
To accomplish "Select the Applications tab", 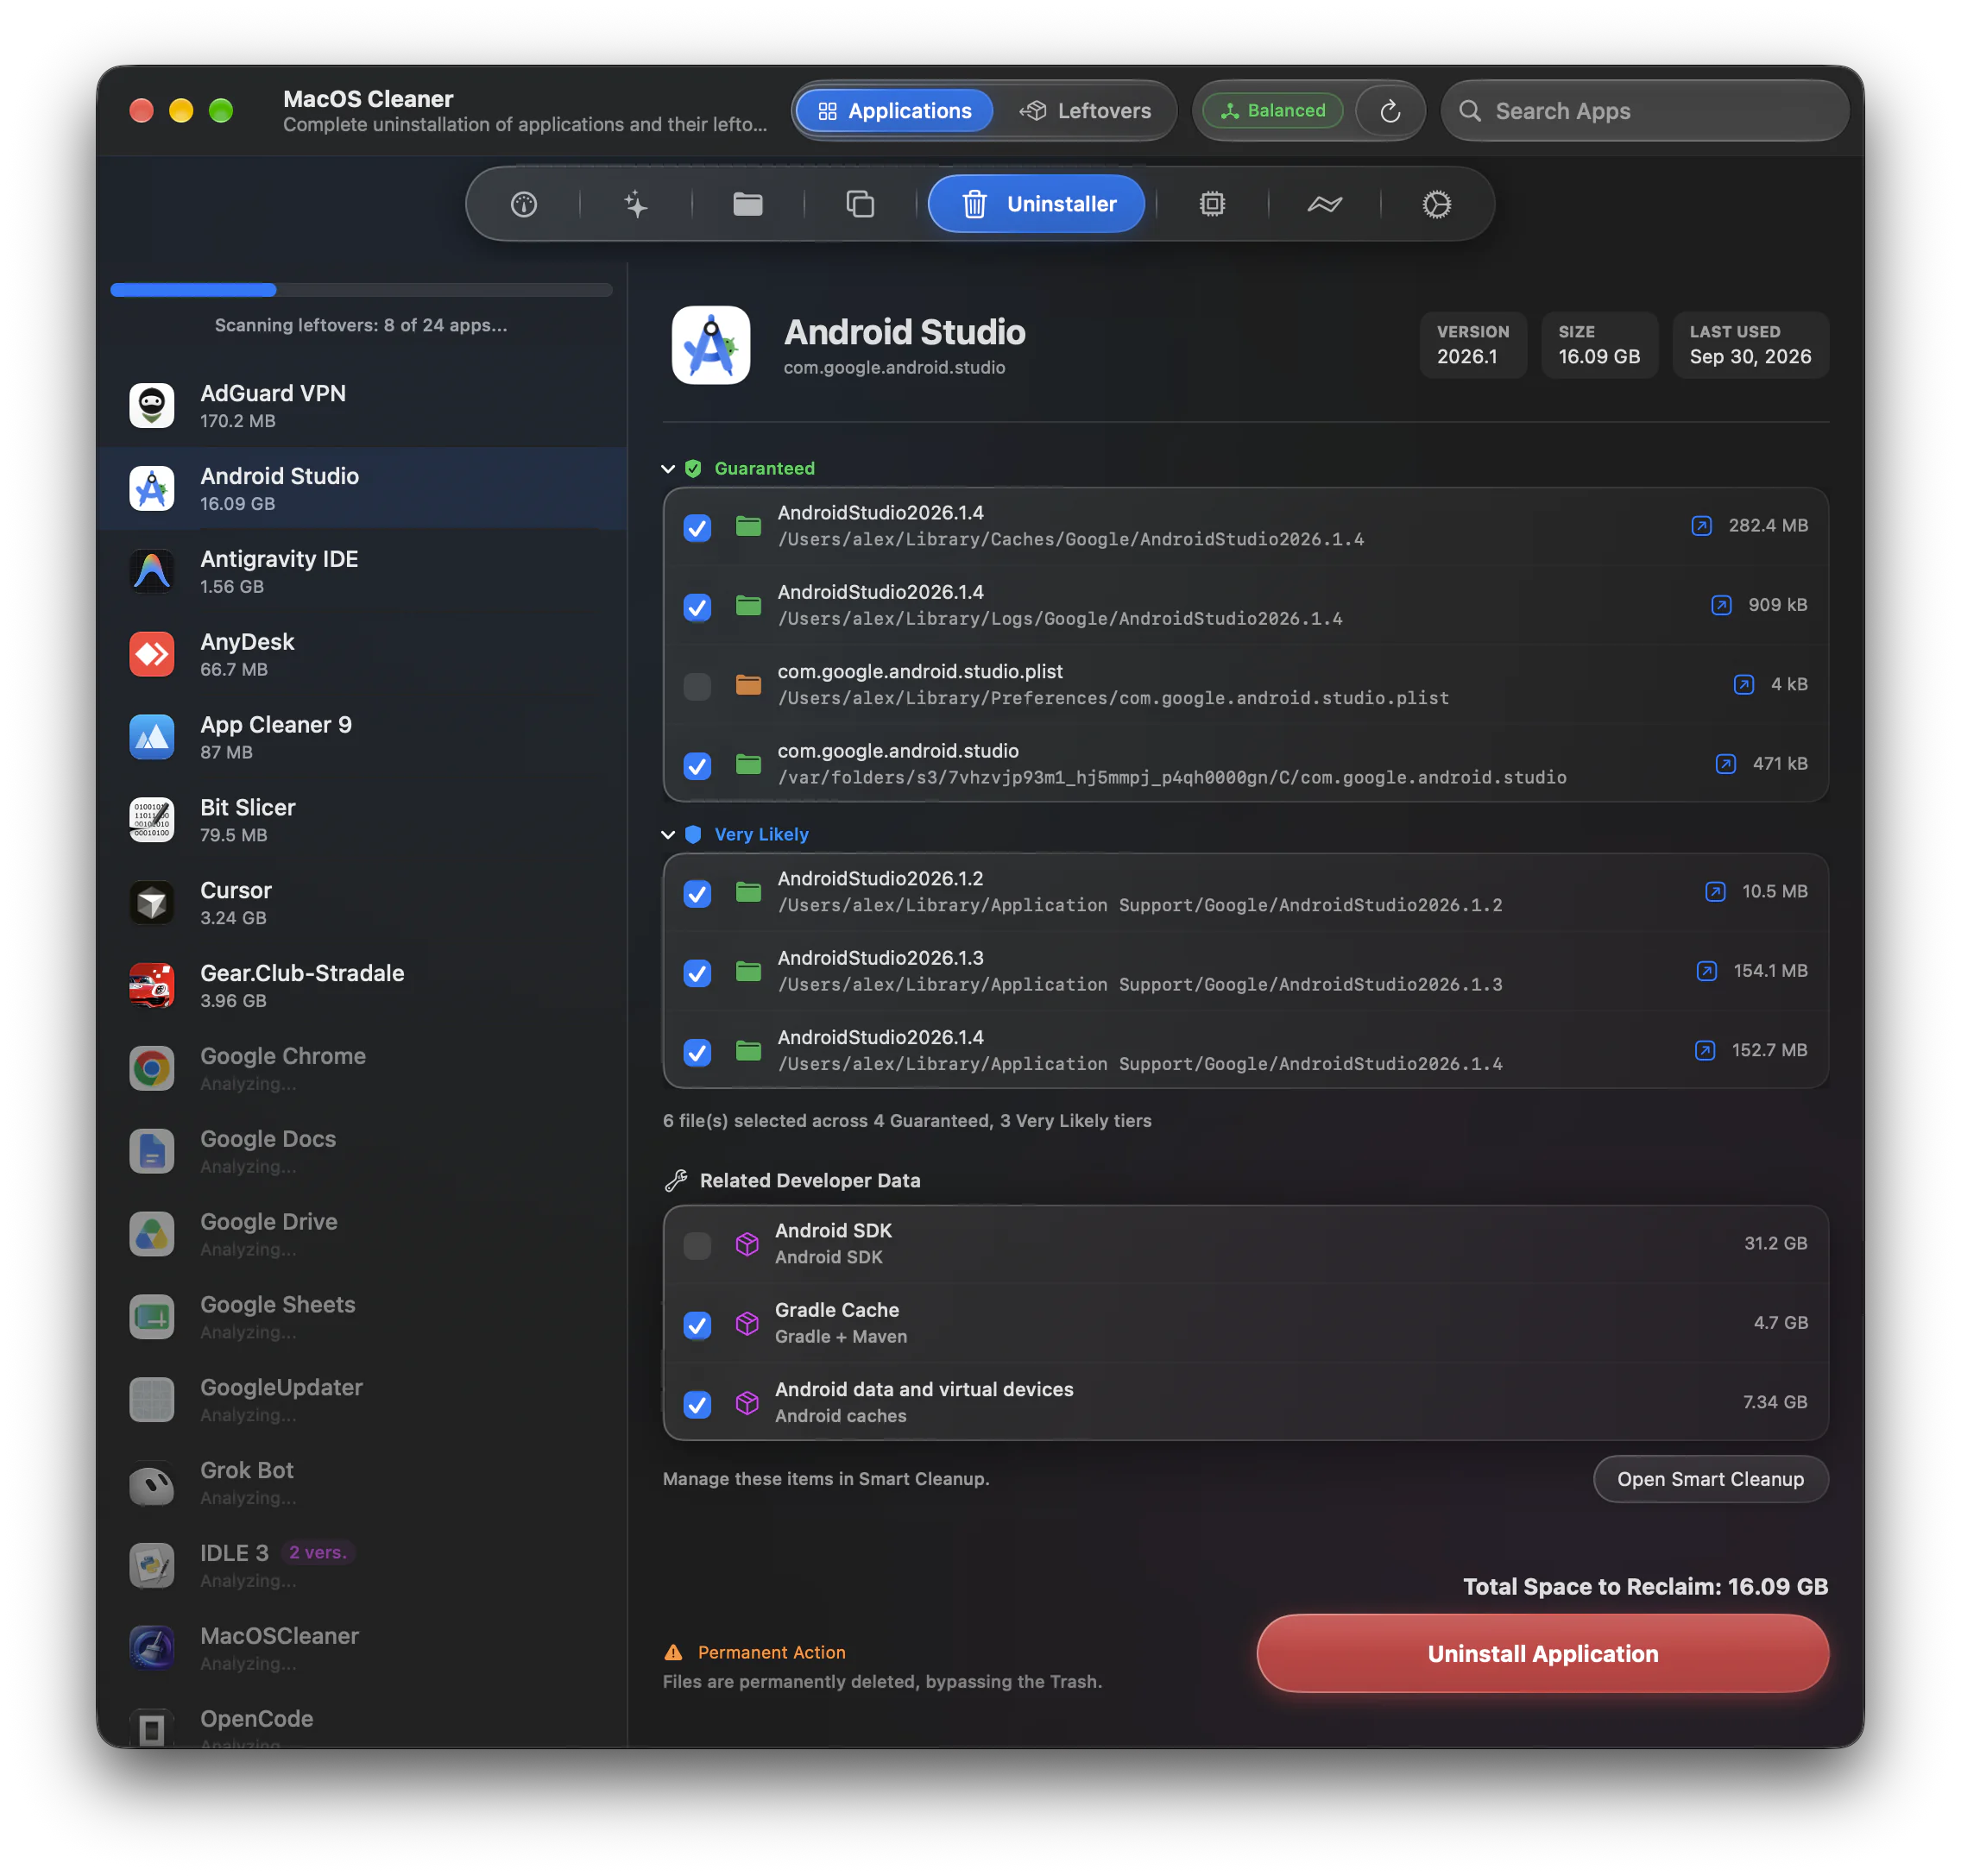I will click(x=894, y=111).
